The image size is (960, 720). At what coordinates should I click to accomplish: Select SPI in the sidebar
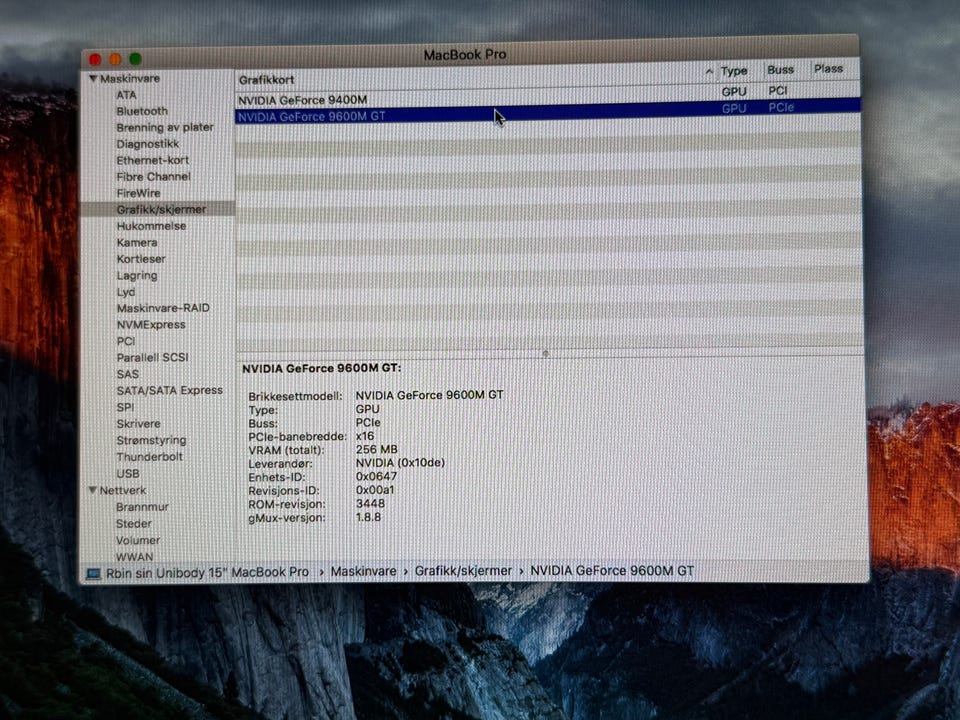(125, 407)
